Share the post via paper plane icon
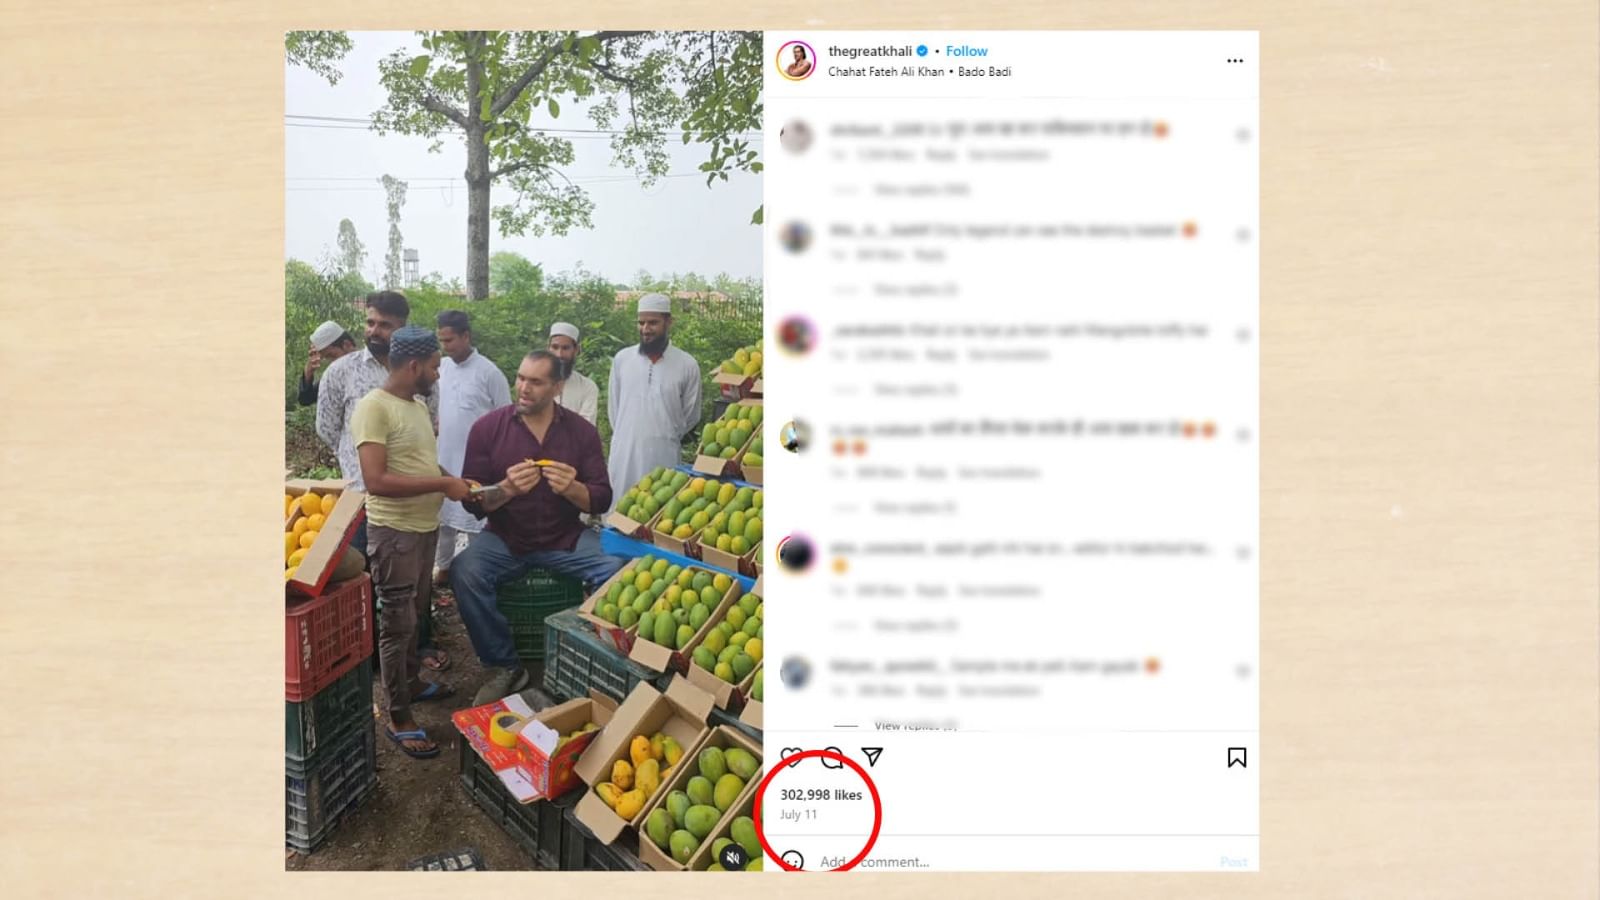 tap(872, 757)
